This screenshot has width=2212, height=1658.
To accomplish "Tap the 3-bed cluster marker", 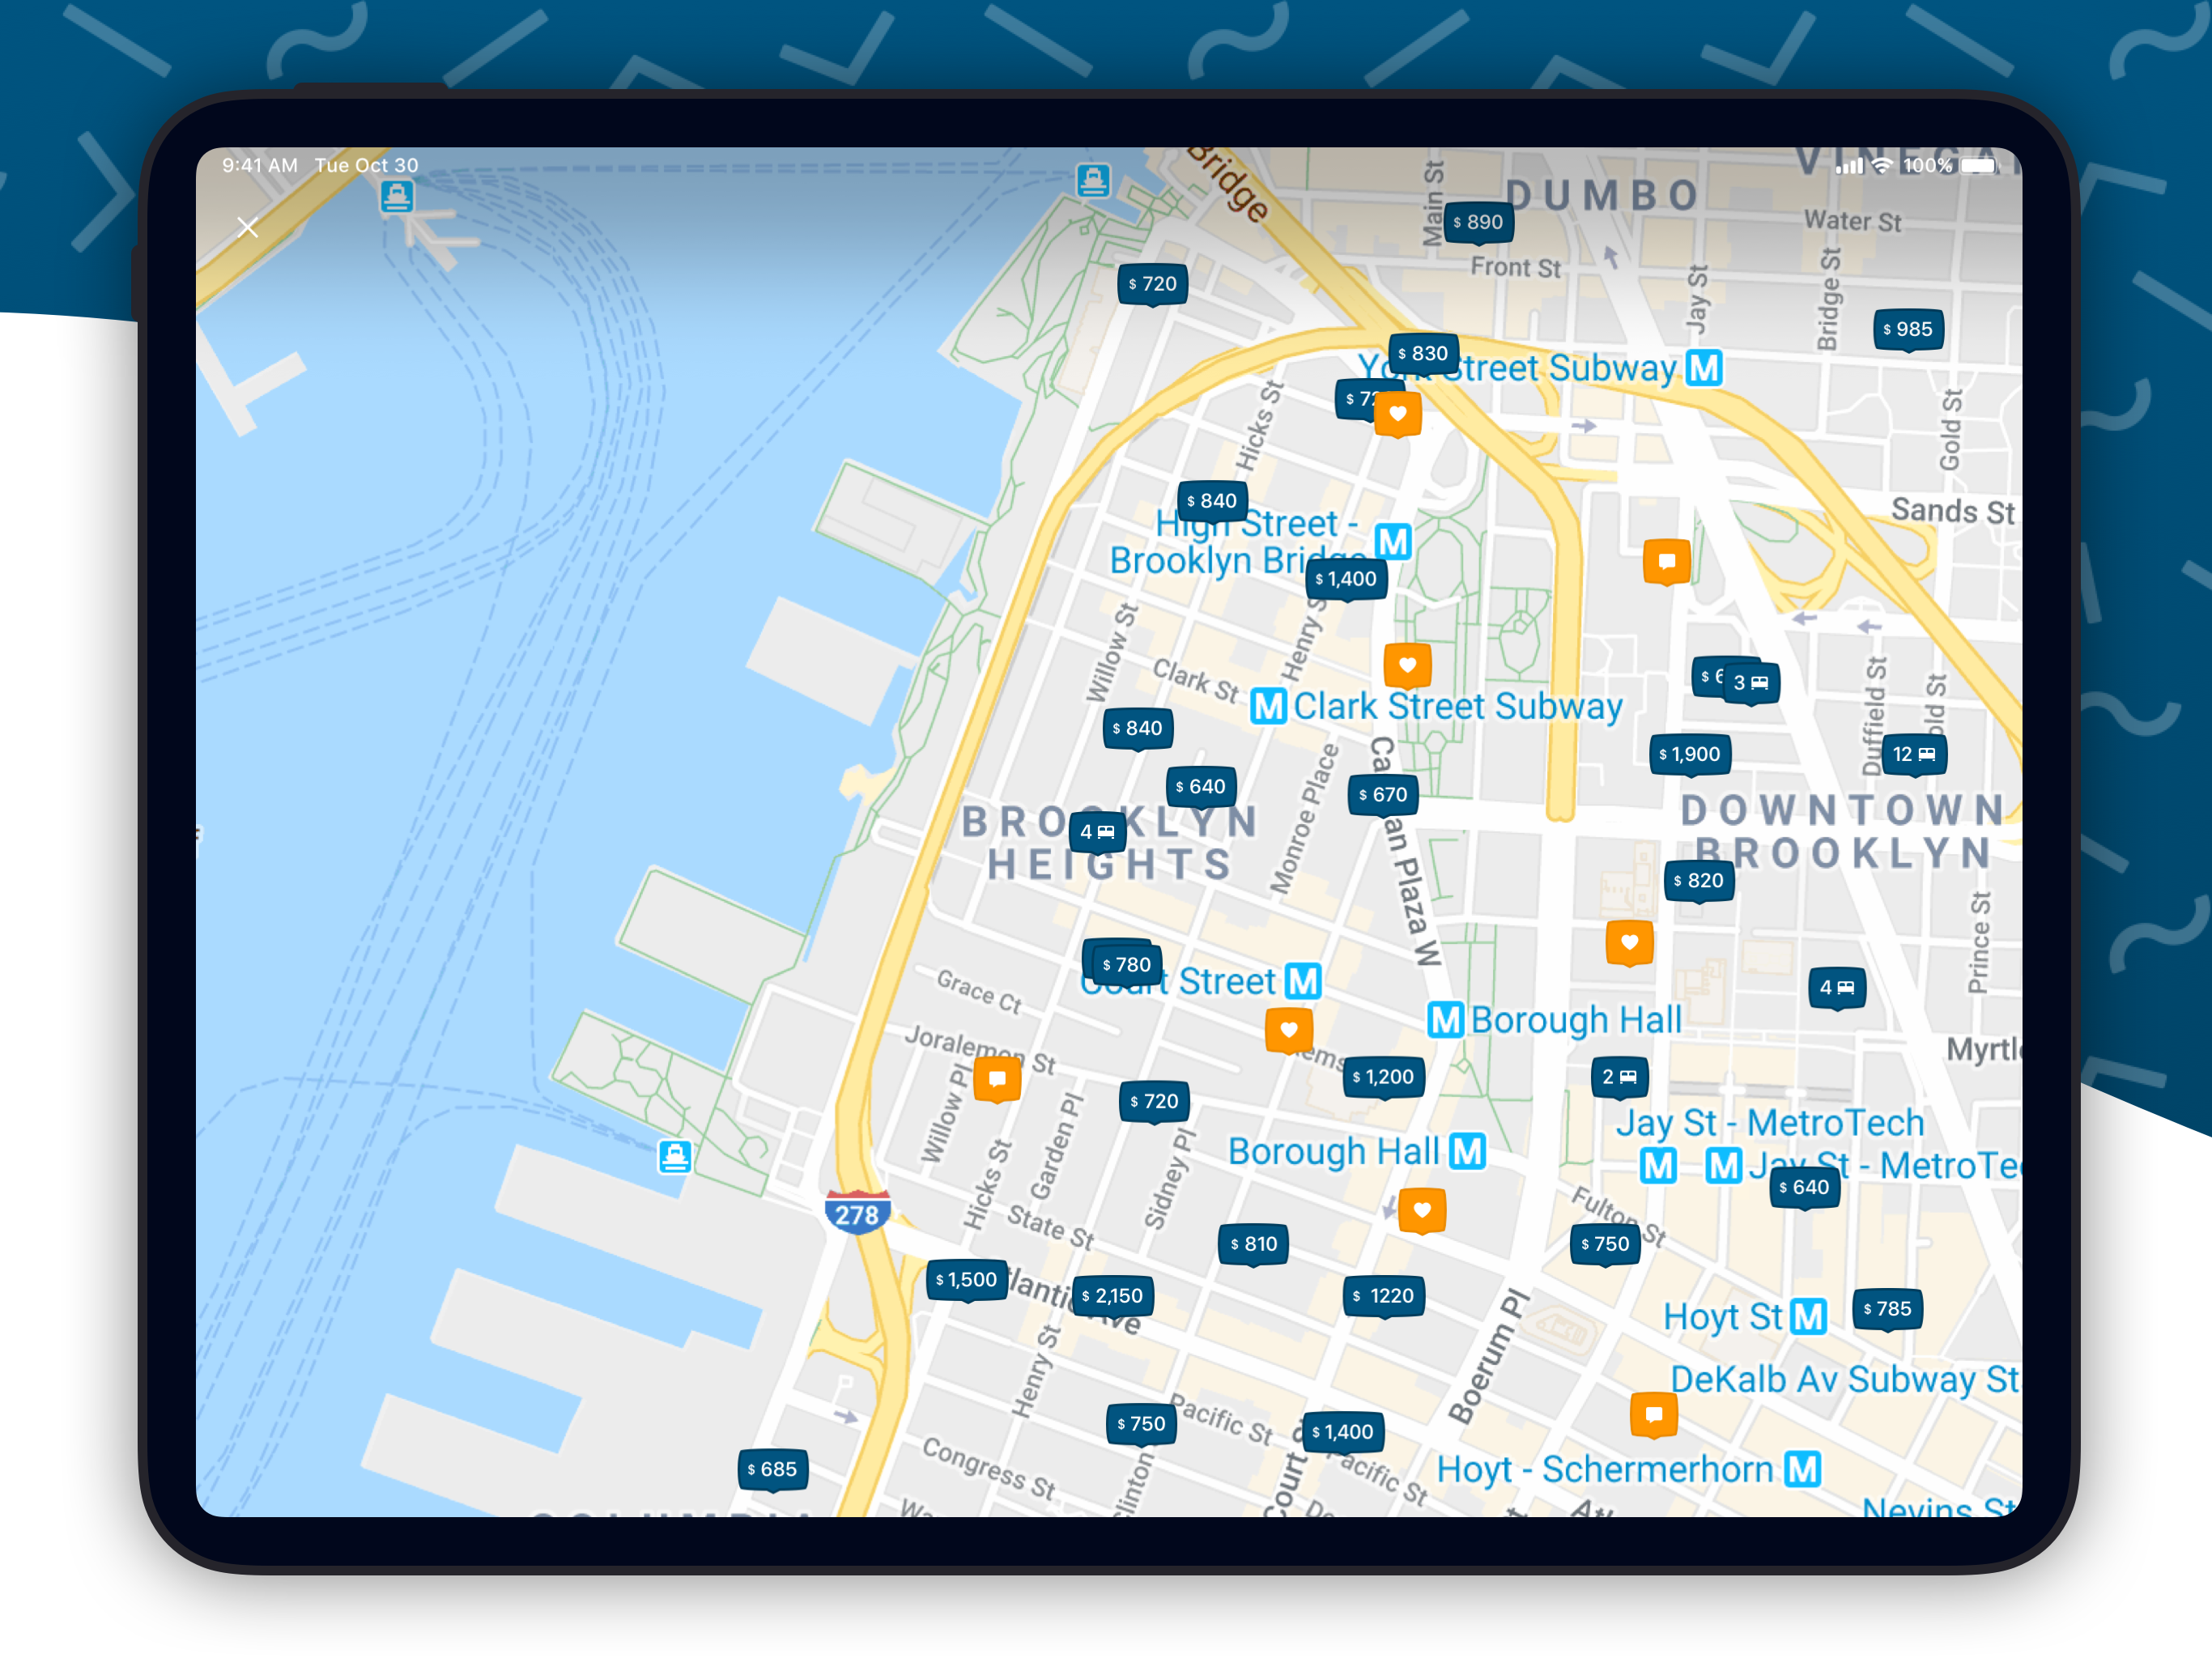I will click(x=1751, y=683).
